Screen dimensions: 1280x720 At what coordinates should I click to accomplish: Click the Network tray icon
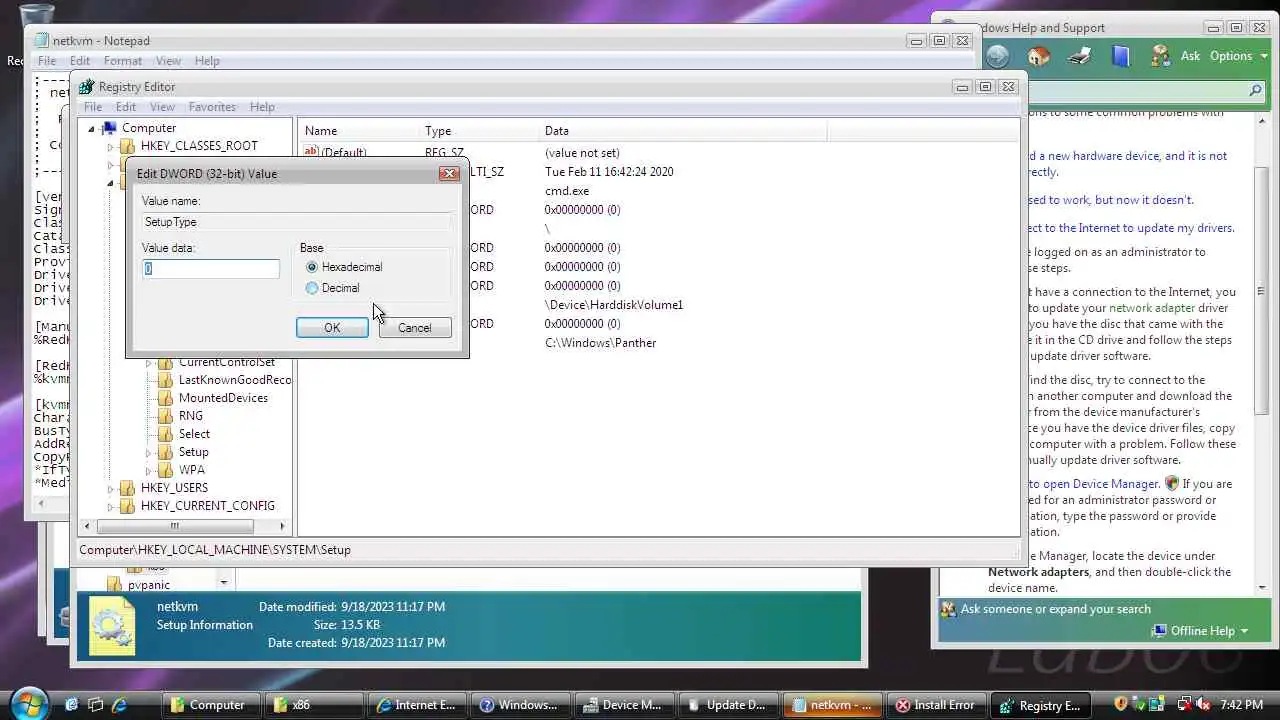click(1184, 705)
